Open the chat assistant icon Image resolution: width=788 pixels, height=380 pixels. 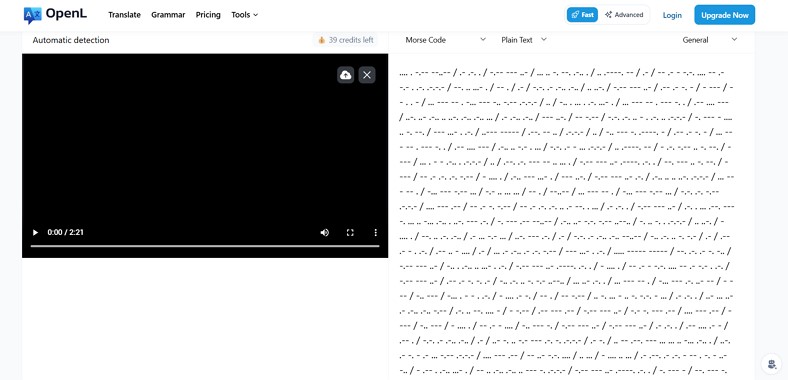coord(771,363)
